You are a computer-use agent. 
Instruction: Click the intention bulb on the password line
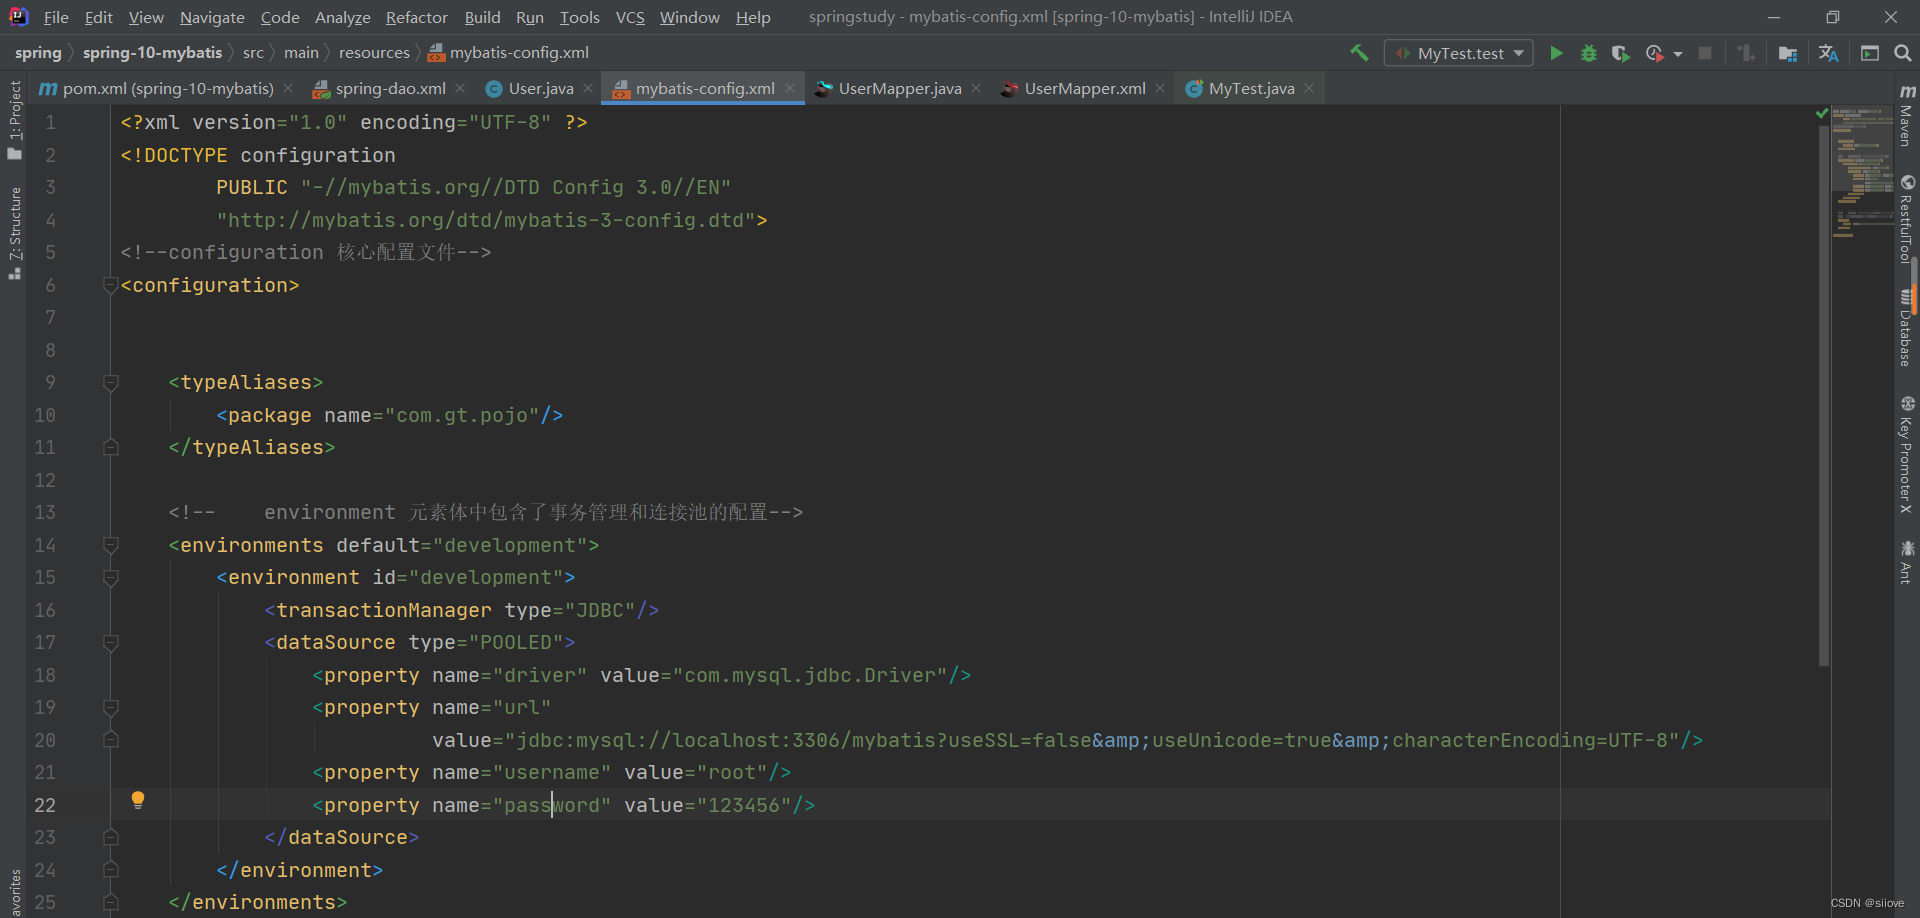pyautogui.click(x=138, y=800)
